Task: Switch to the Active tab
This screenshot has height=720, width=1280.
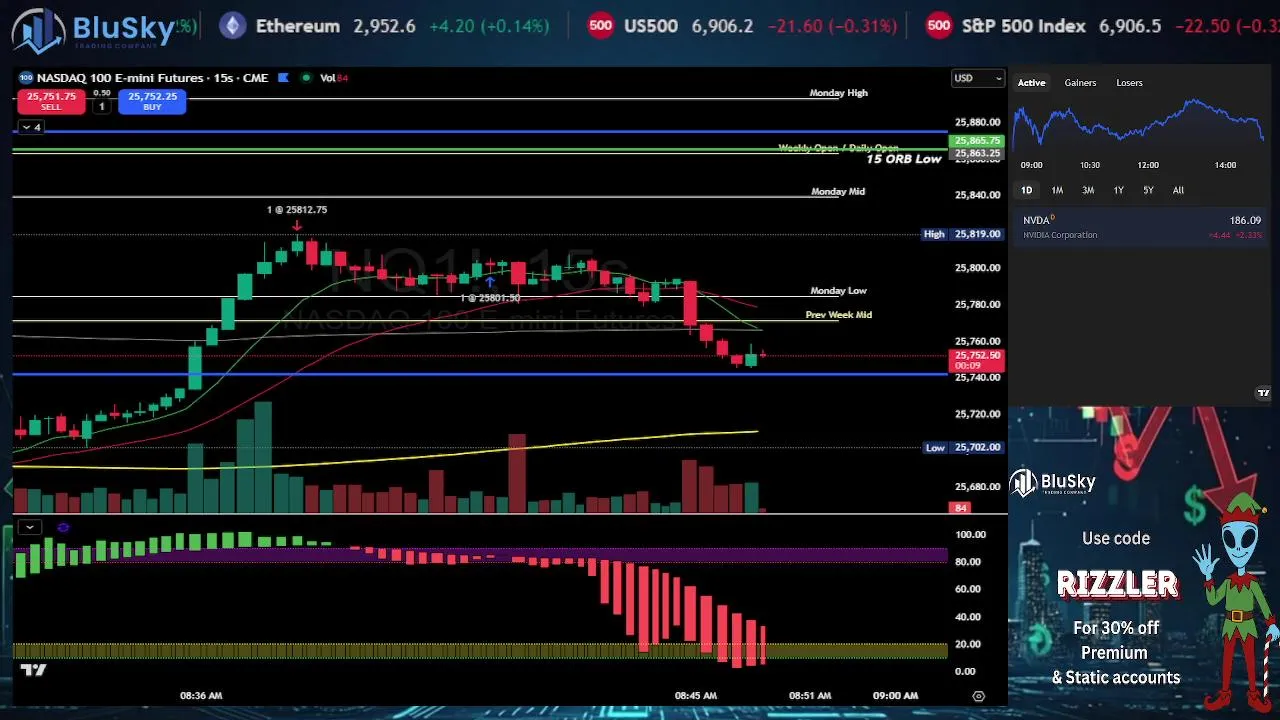Action: pos(1031,83)
